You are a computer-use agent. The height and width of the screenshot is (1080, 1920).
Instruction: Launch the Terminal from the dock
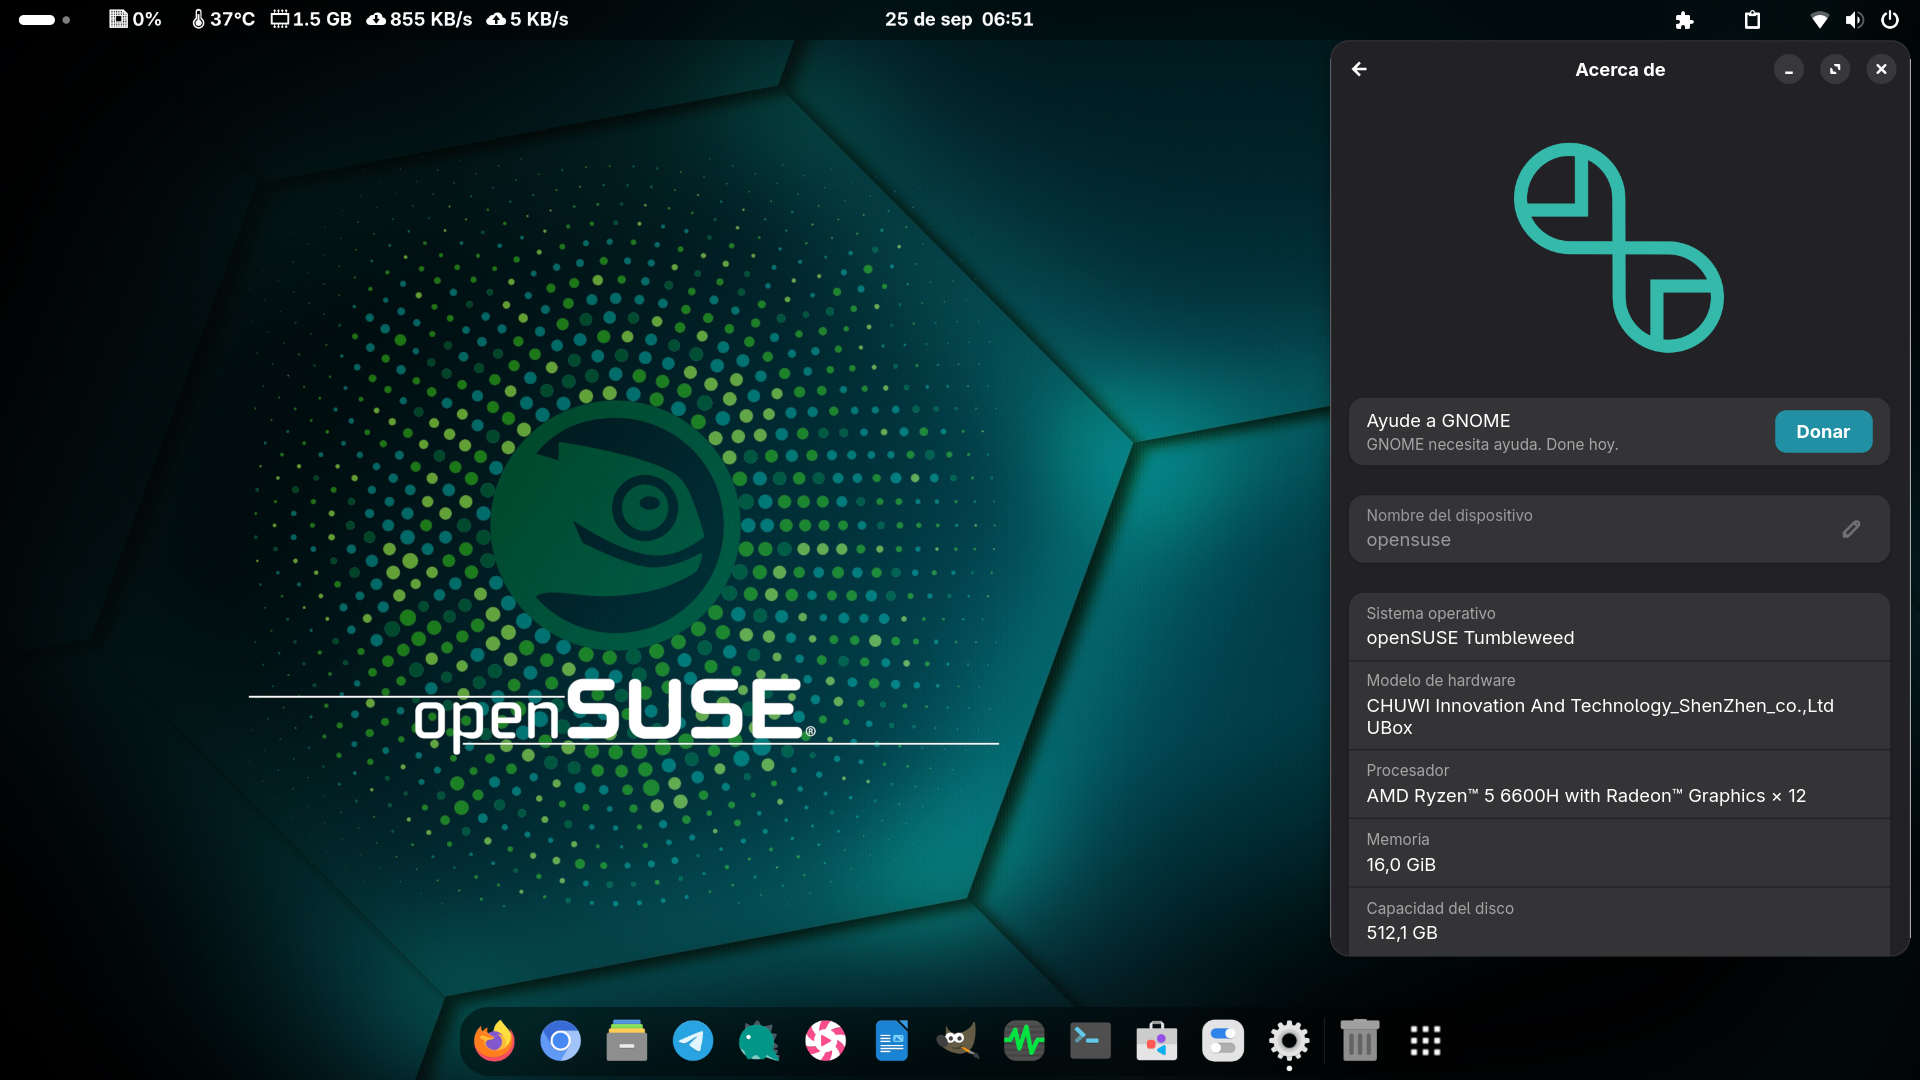(1090, 1041)
